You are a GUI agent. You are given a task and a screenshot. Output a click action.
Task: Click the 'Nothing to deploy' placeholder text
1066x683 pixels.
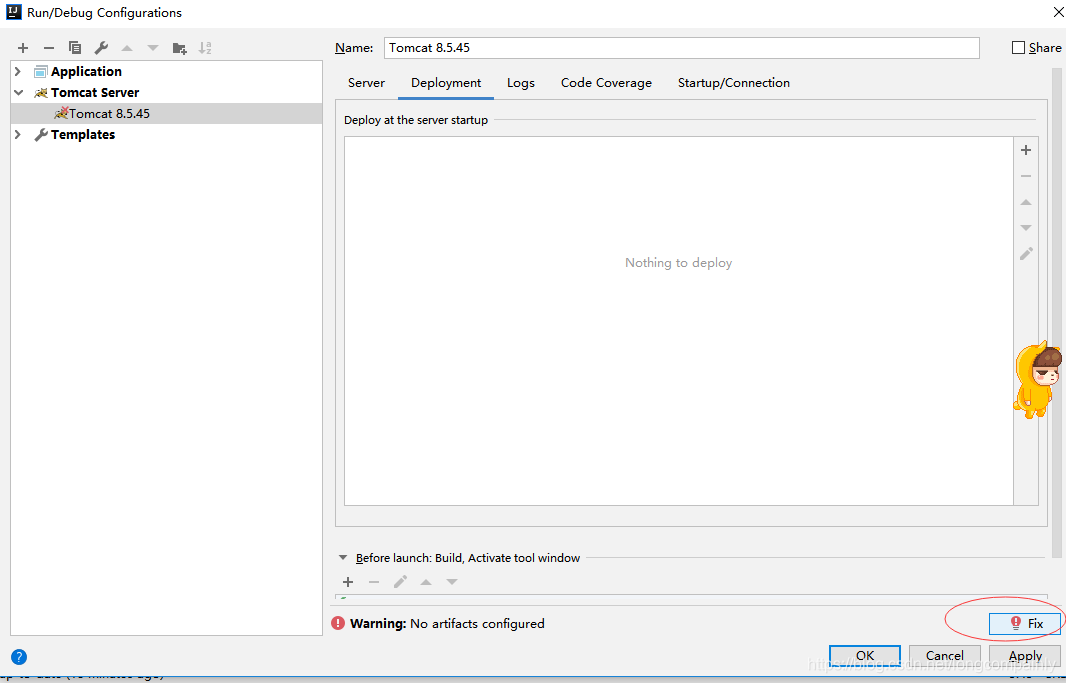pyautogui.click(x=678, y=263)
